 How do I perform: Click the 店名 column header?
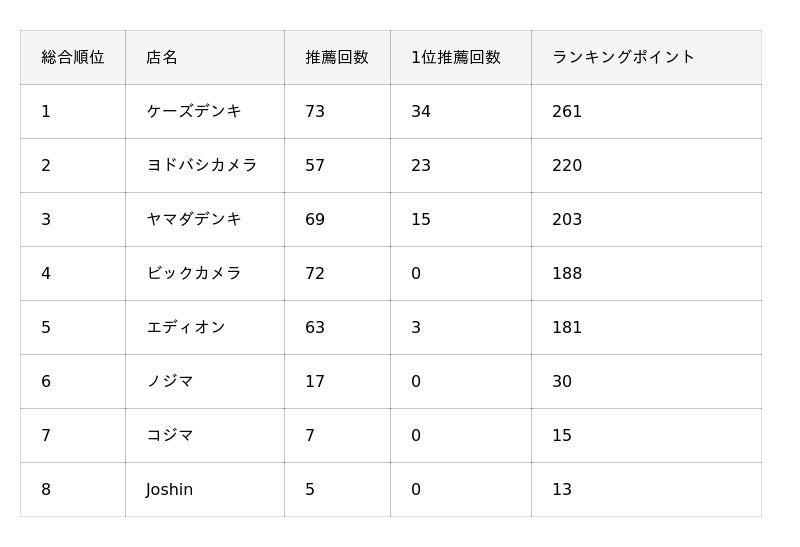pos(205,57)
